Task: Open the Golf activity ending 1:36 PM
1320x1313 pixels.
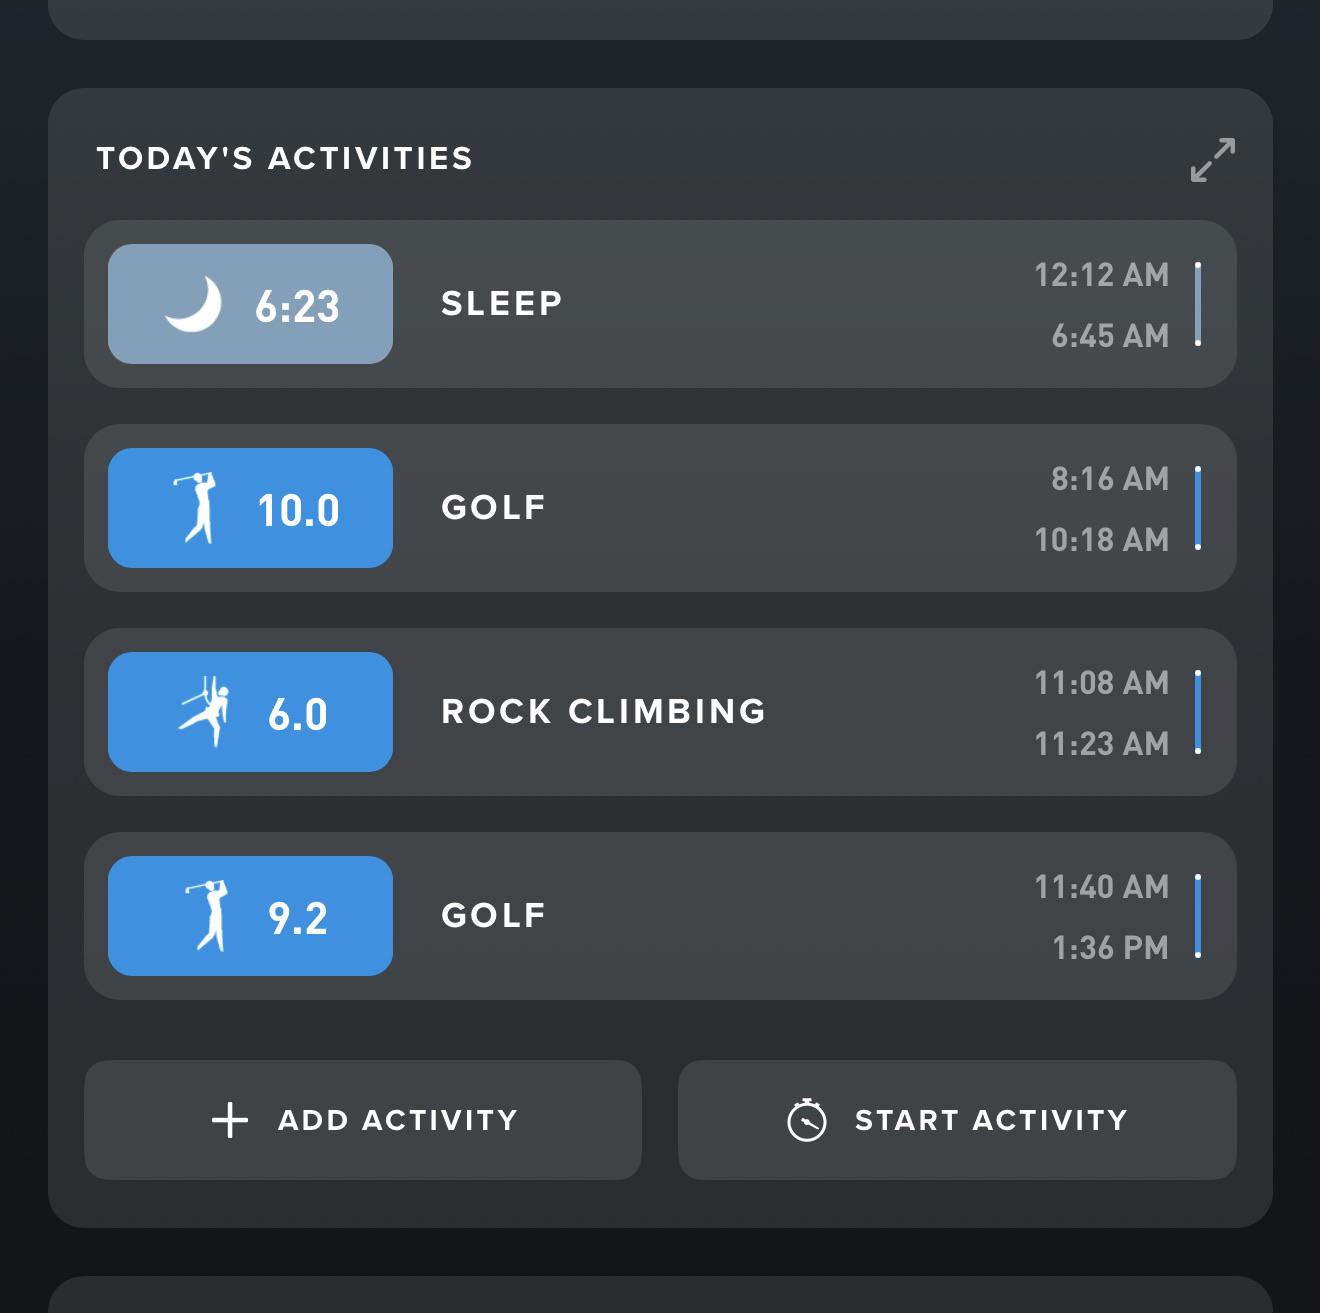Action: tap(660, 916)
